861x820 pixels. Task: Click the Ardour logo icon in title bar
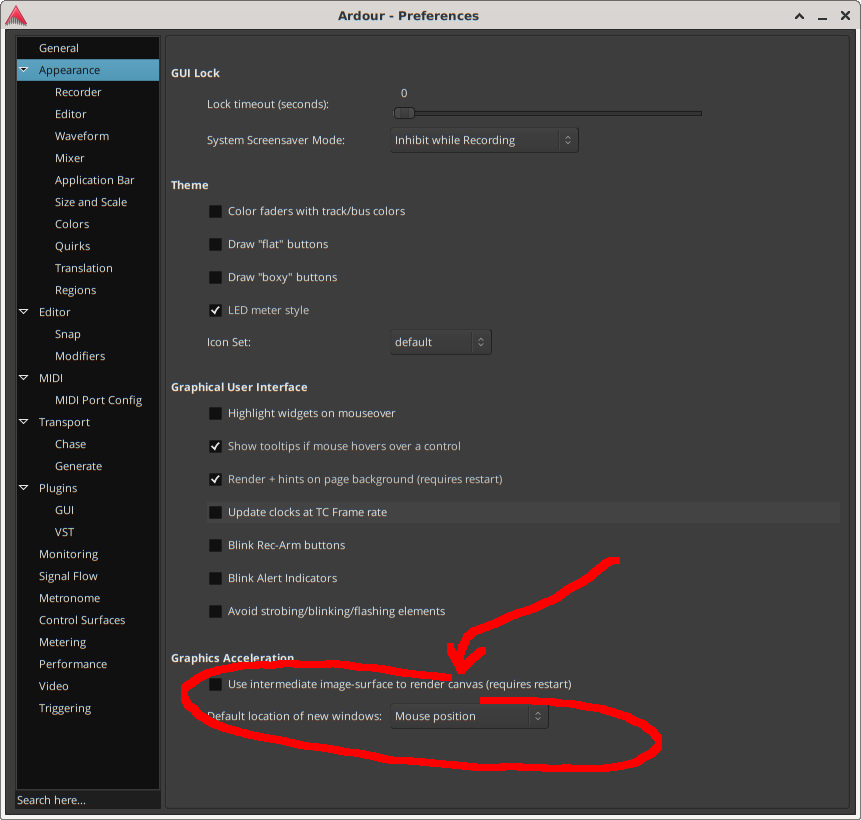16,15
